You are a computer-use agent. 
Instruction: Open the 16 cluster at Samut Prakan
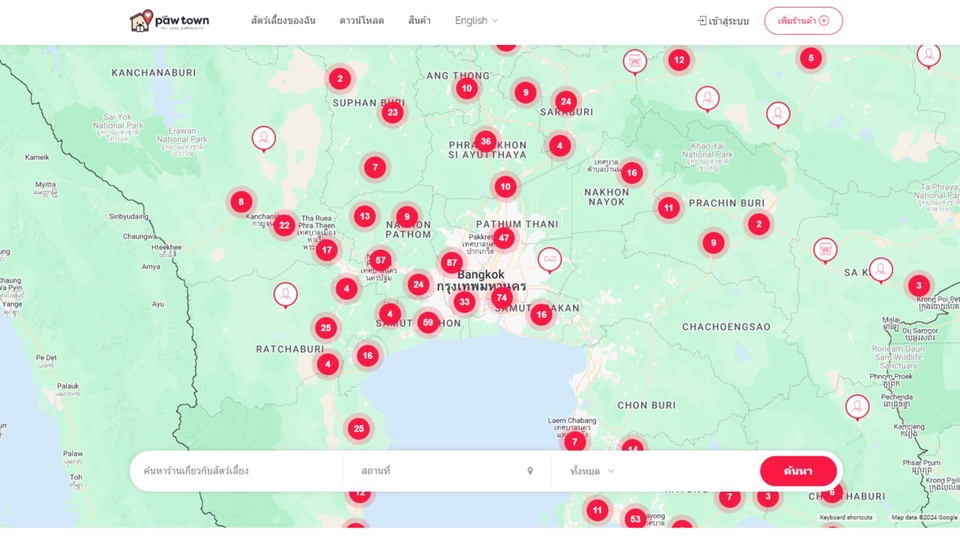point(541,315)
